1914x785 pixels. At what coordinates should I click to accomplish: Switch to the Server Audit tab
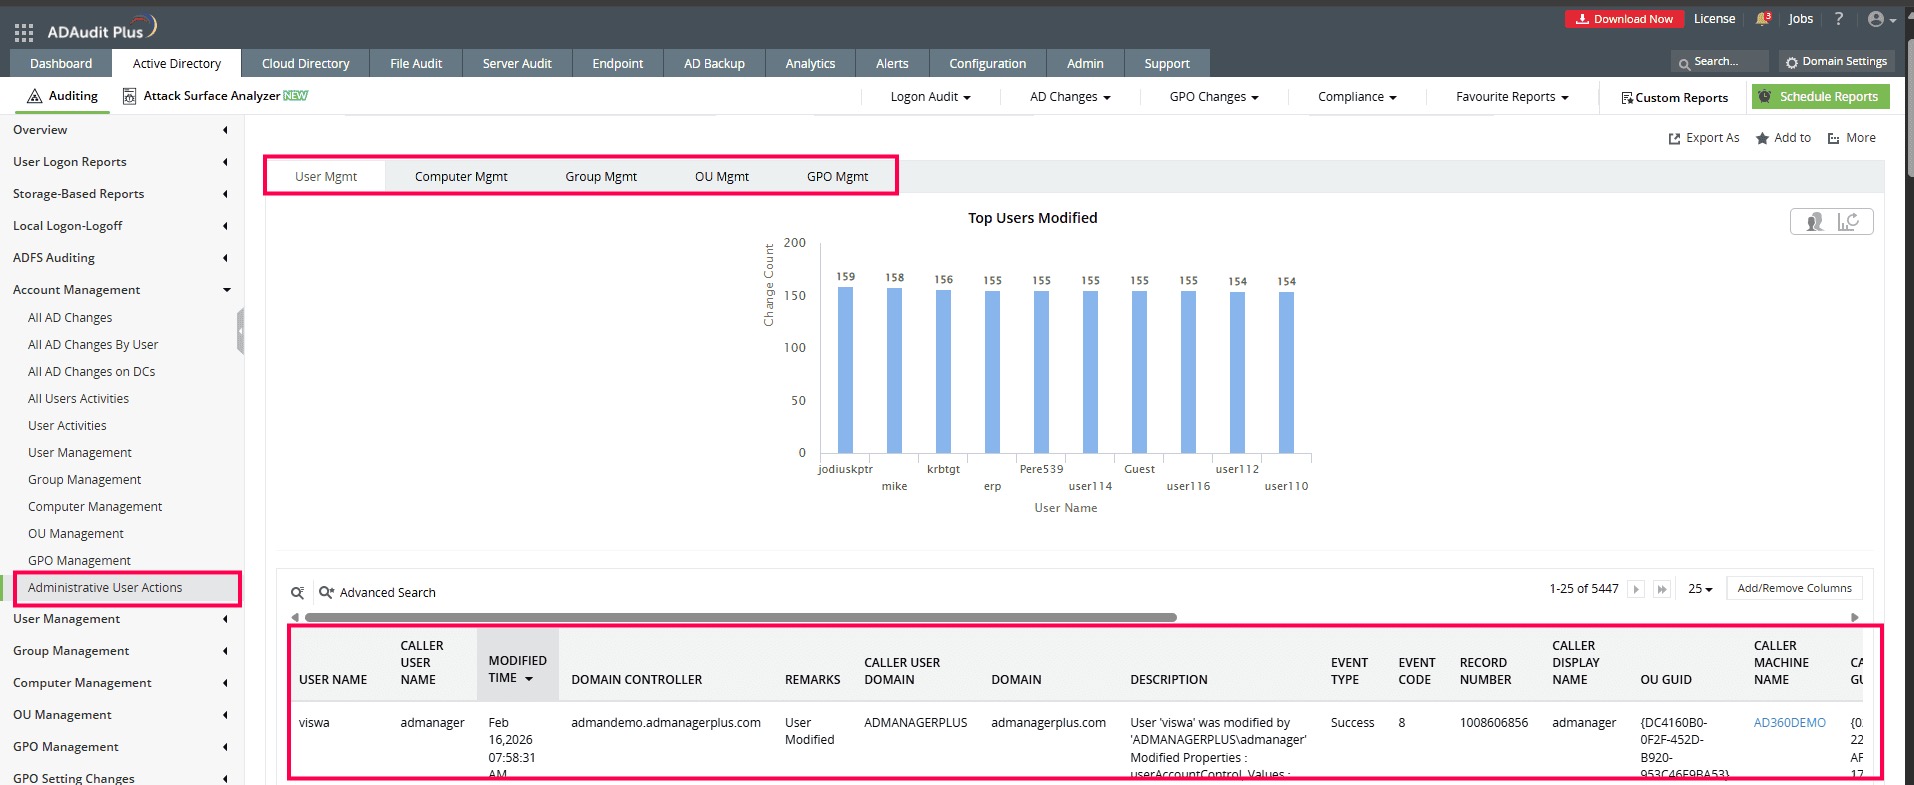click(x=517, y=63)
